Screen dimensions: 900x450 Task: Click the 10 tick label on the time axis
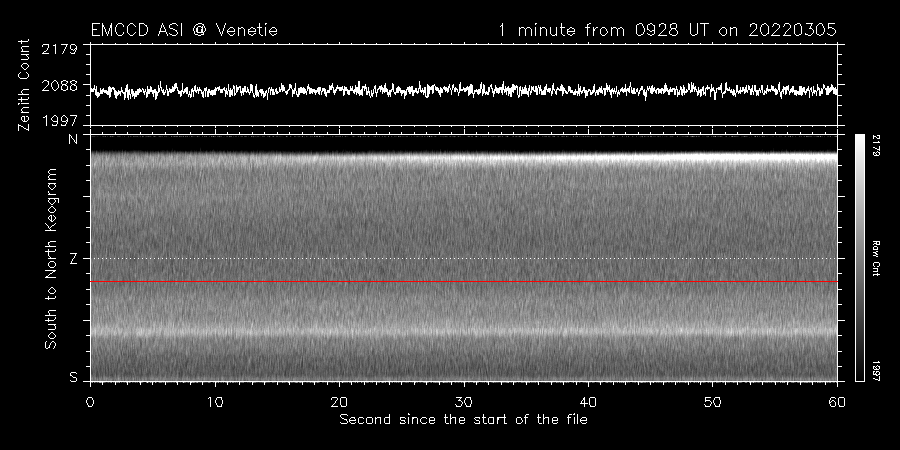(215, 402)
